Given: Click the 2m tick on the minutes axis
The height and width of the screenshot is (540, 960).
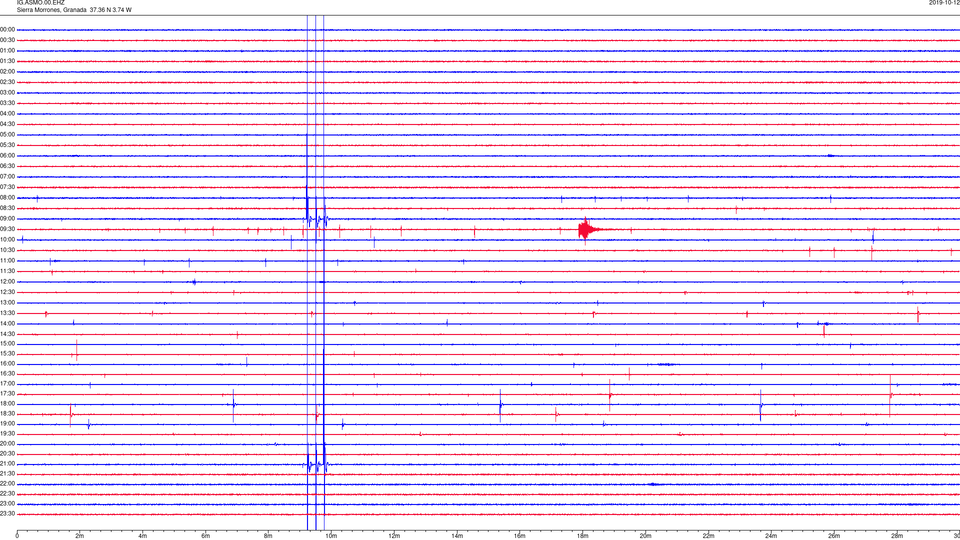Looking at the screenshot, I should pos(80,536).
